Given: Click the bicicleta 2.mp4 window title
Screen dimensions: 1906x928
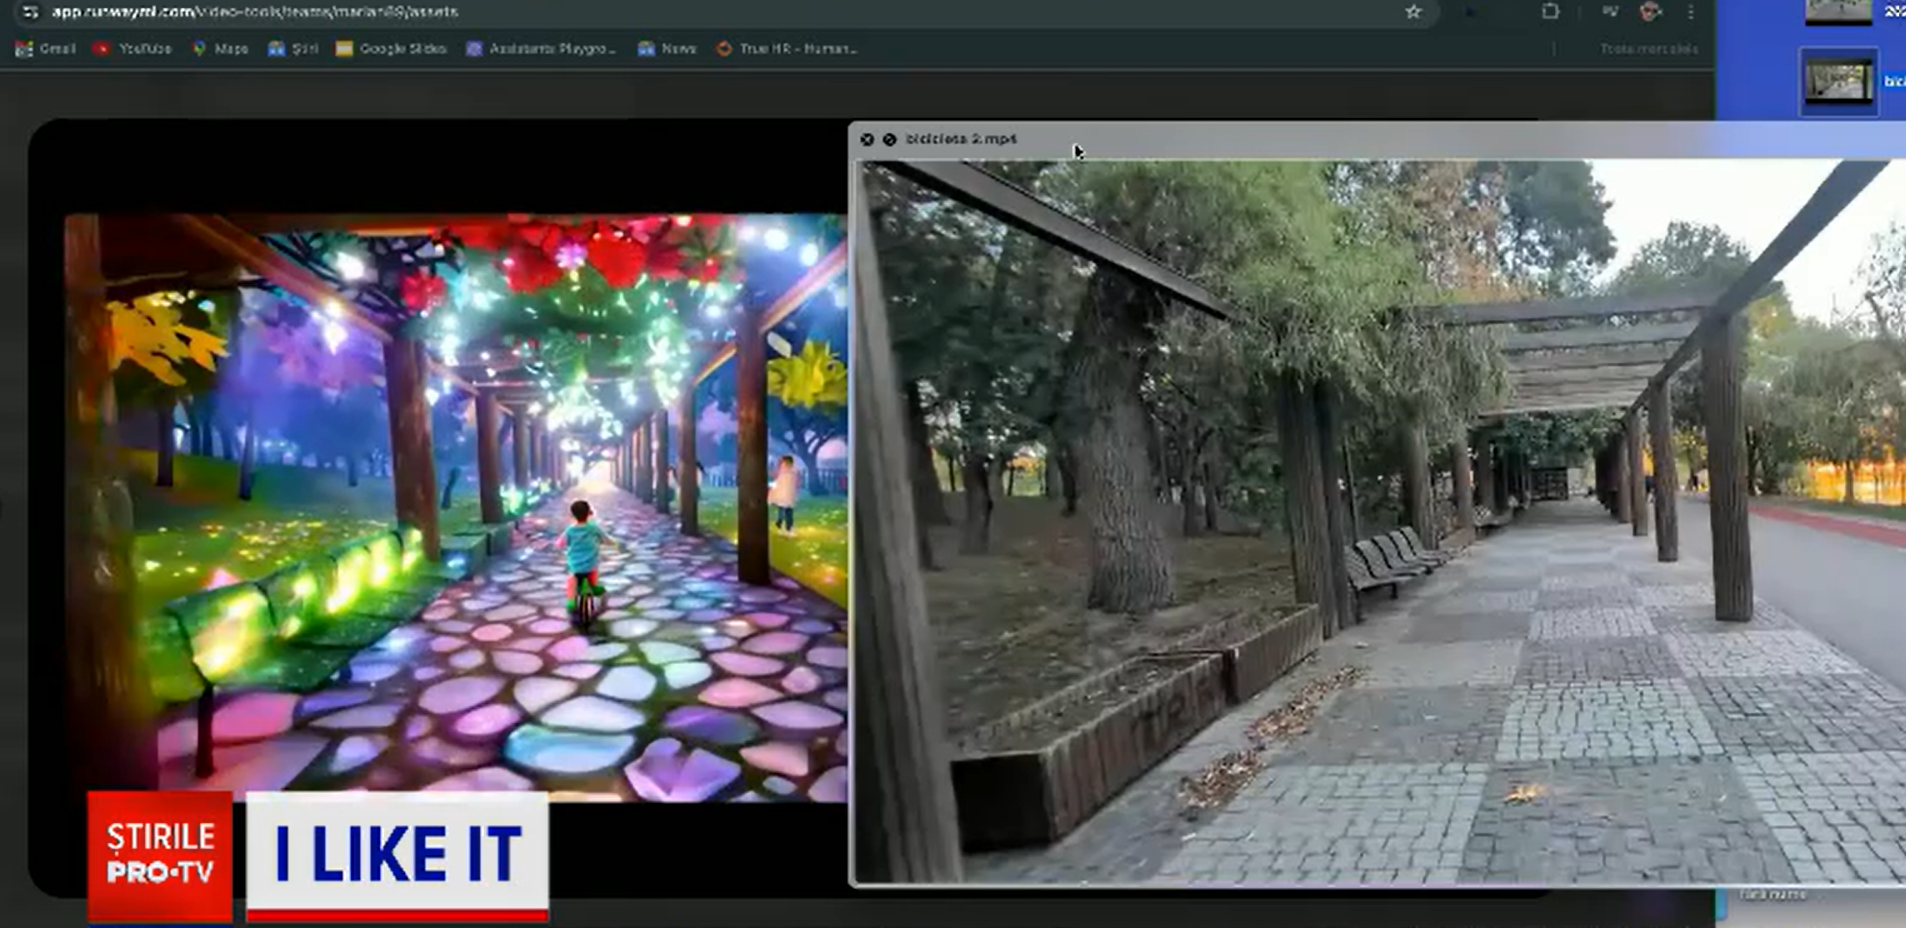Looking at the screenshot, I should 960,139.
